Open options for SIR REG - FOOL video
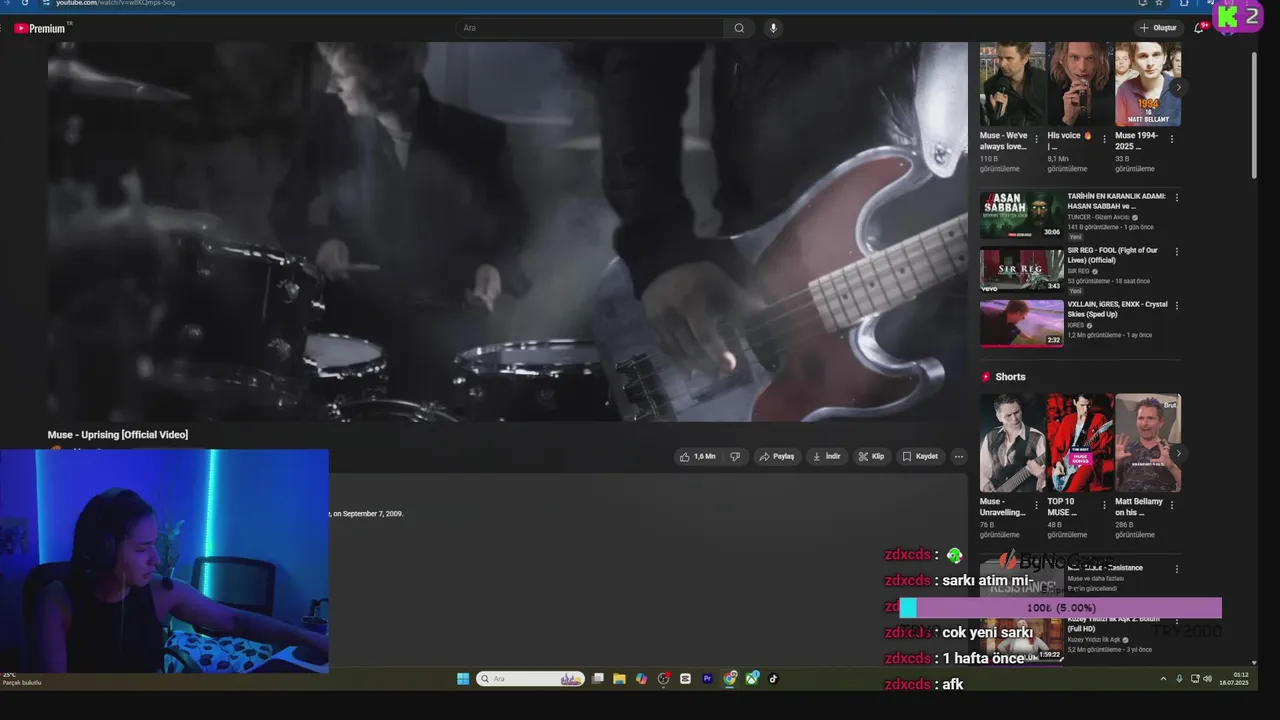Screen dimensions: 1280x720 [x=1176, y=251]
